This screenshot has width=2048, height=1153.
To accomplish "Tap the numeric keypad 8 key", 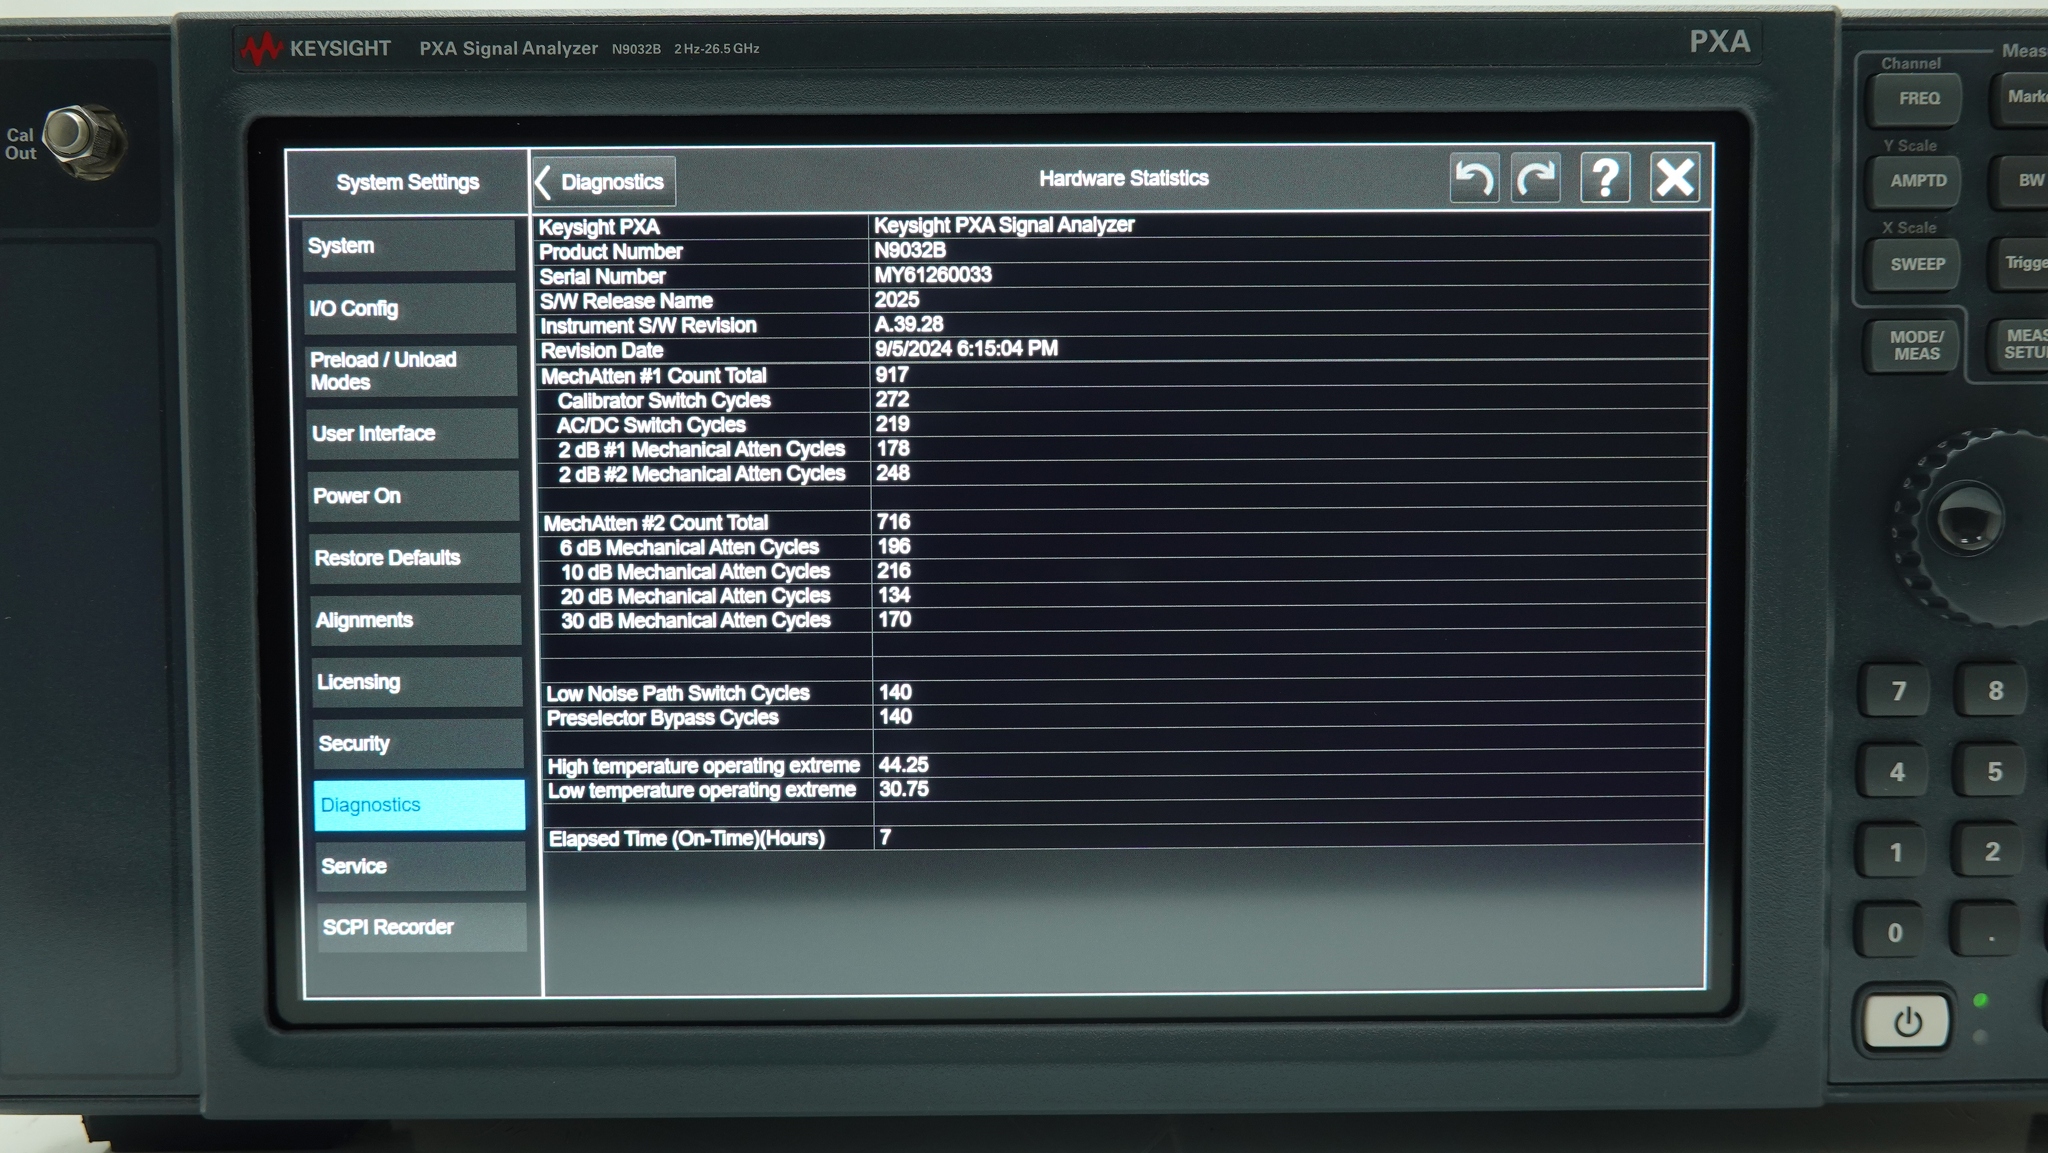I will coord(1994,690).
